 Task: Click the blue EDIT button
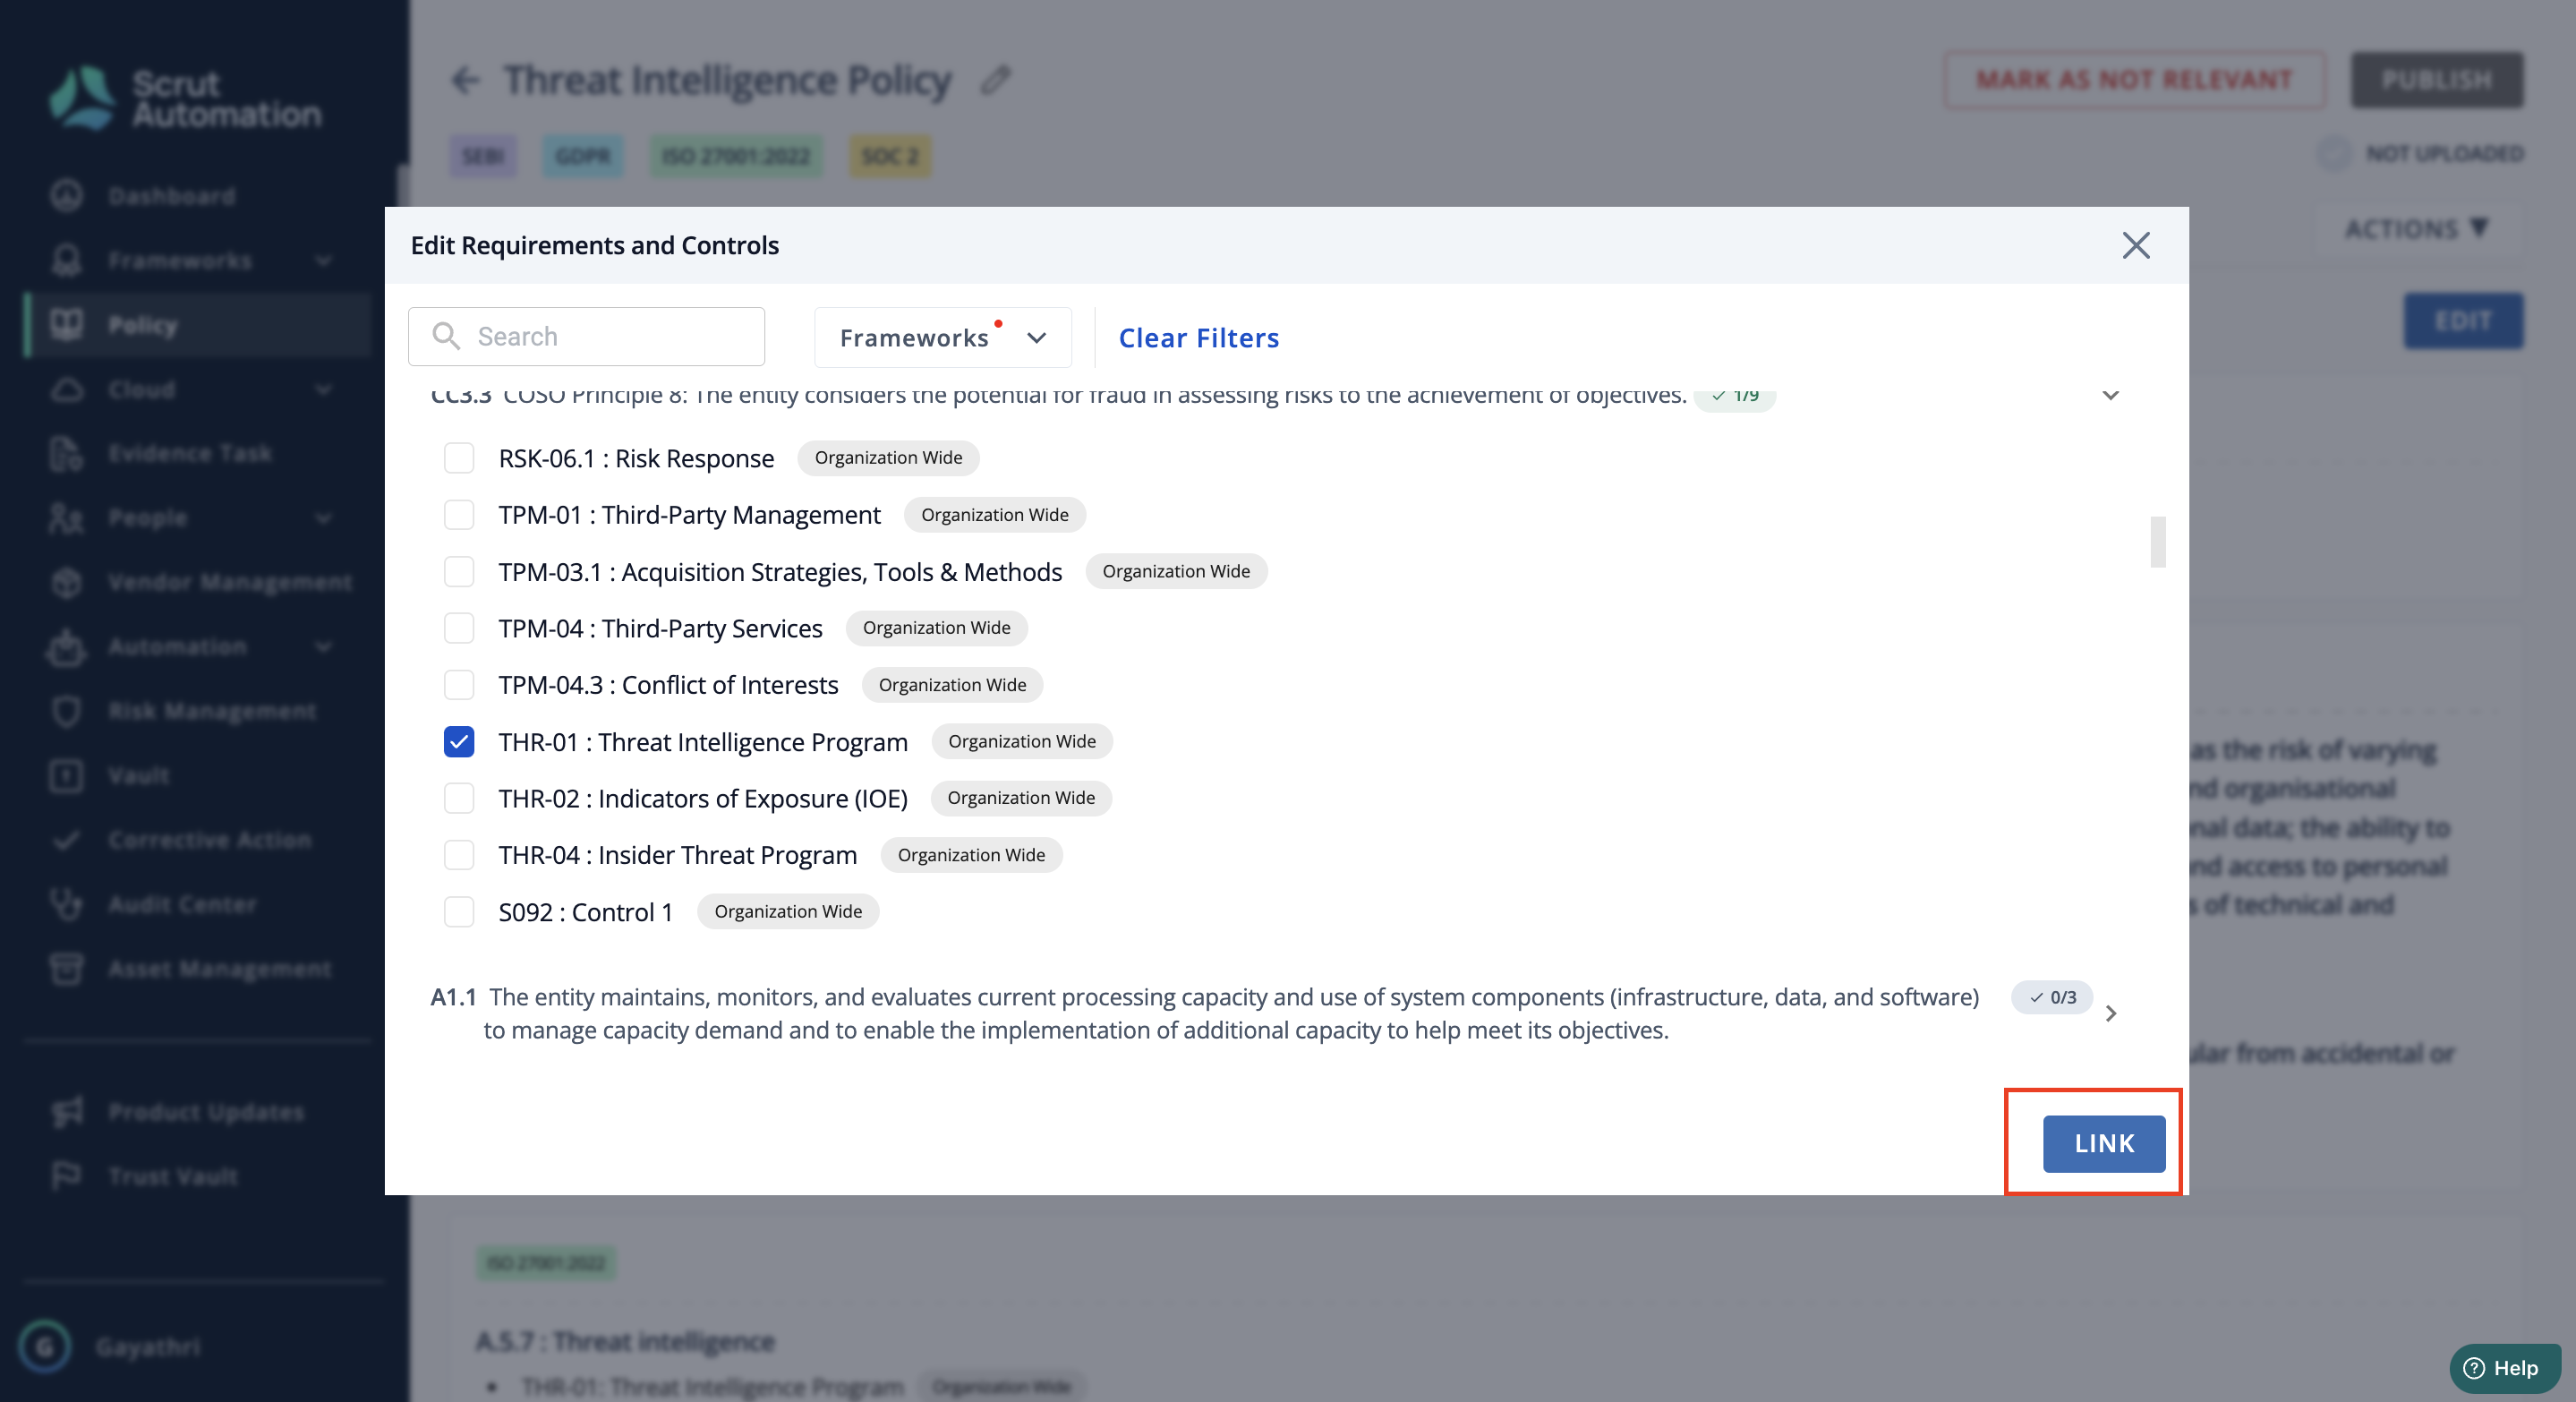[2463, 321]
